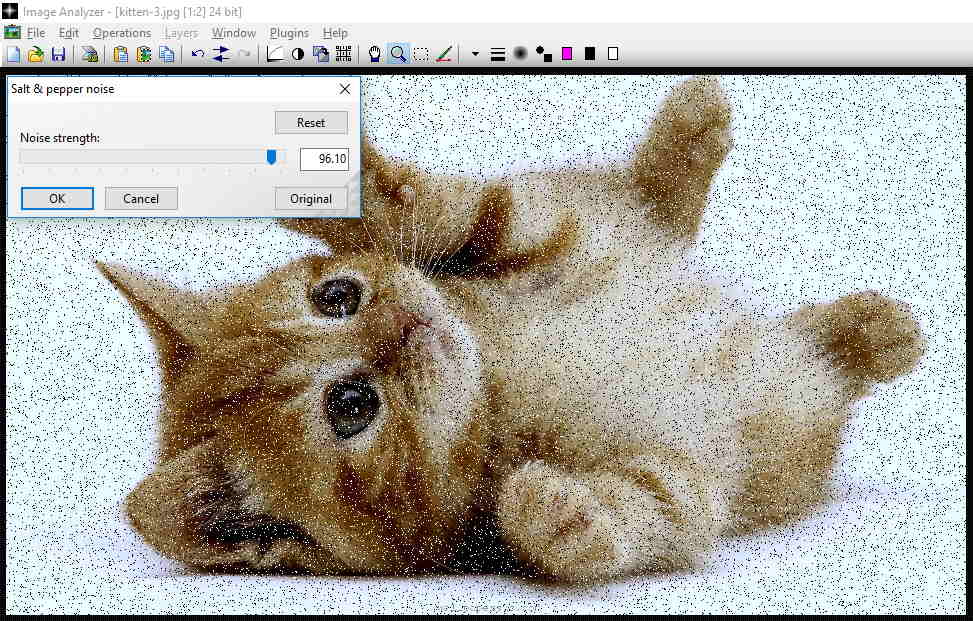This screenshot has height=621, width=973.
Task: Click the half-black contrast circle icon
Action: tap(298, 55)
